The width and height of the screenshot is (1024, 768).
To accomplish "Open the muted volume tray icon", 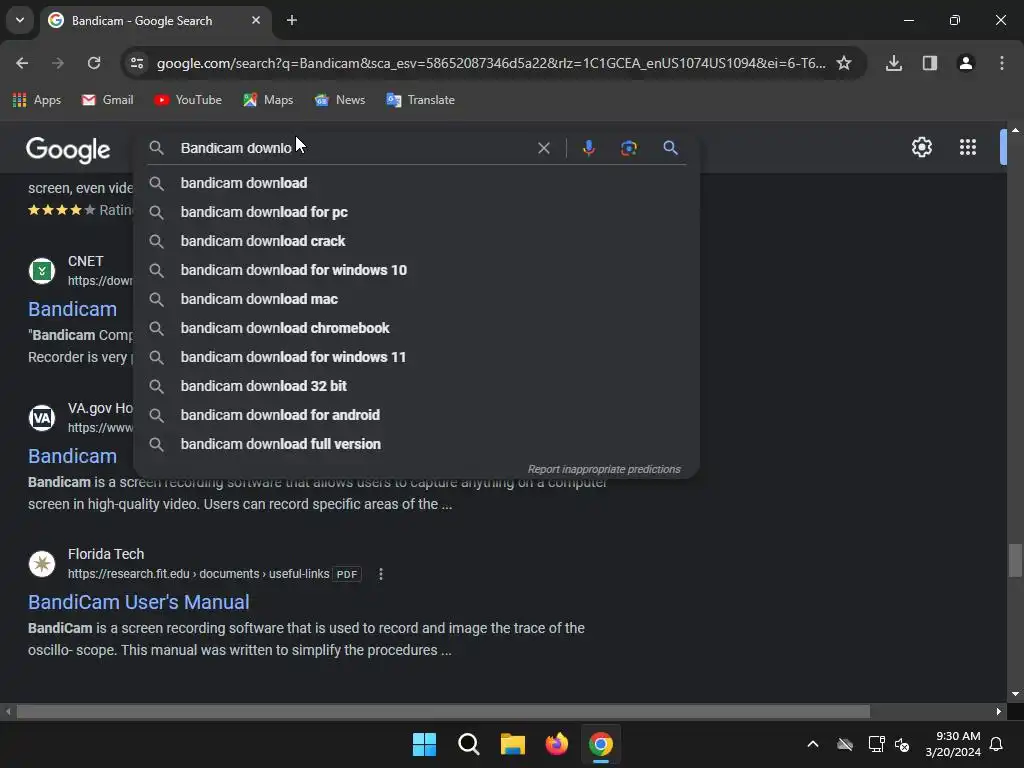I will click(902, 744).
